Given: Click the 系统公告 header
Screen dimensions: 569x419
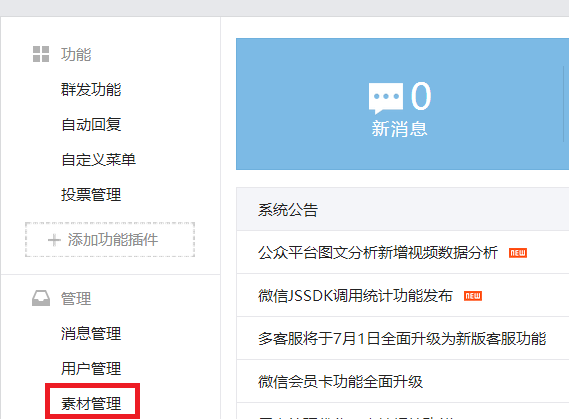Looking at the screenshot, I should click(288, 210).
